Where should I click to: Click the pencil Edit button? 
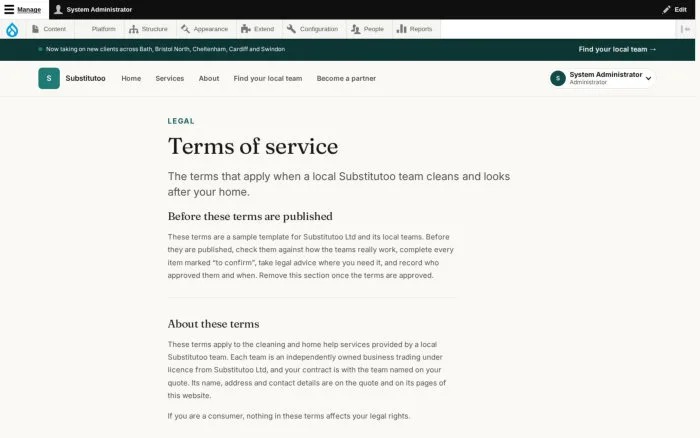coord(675,9)
